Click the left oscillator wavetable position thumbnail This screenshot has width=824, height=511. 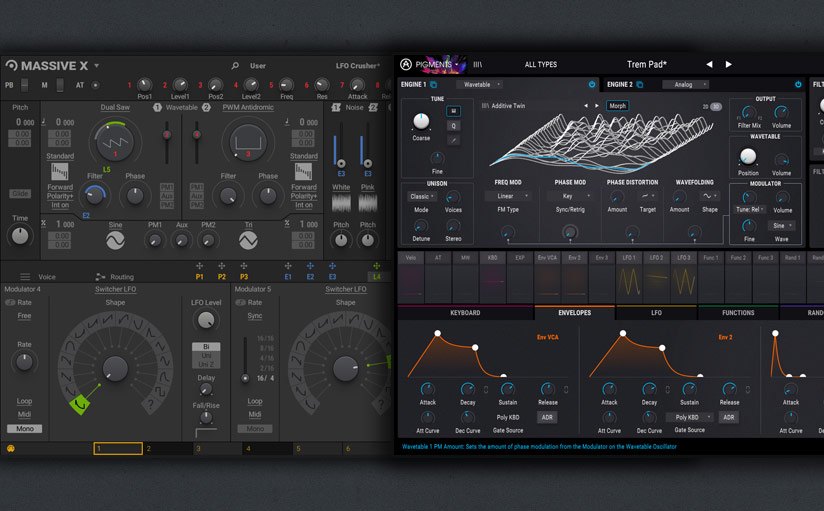click(x=59, y=171)
